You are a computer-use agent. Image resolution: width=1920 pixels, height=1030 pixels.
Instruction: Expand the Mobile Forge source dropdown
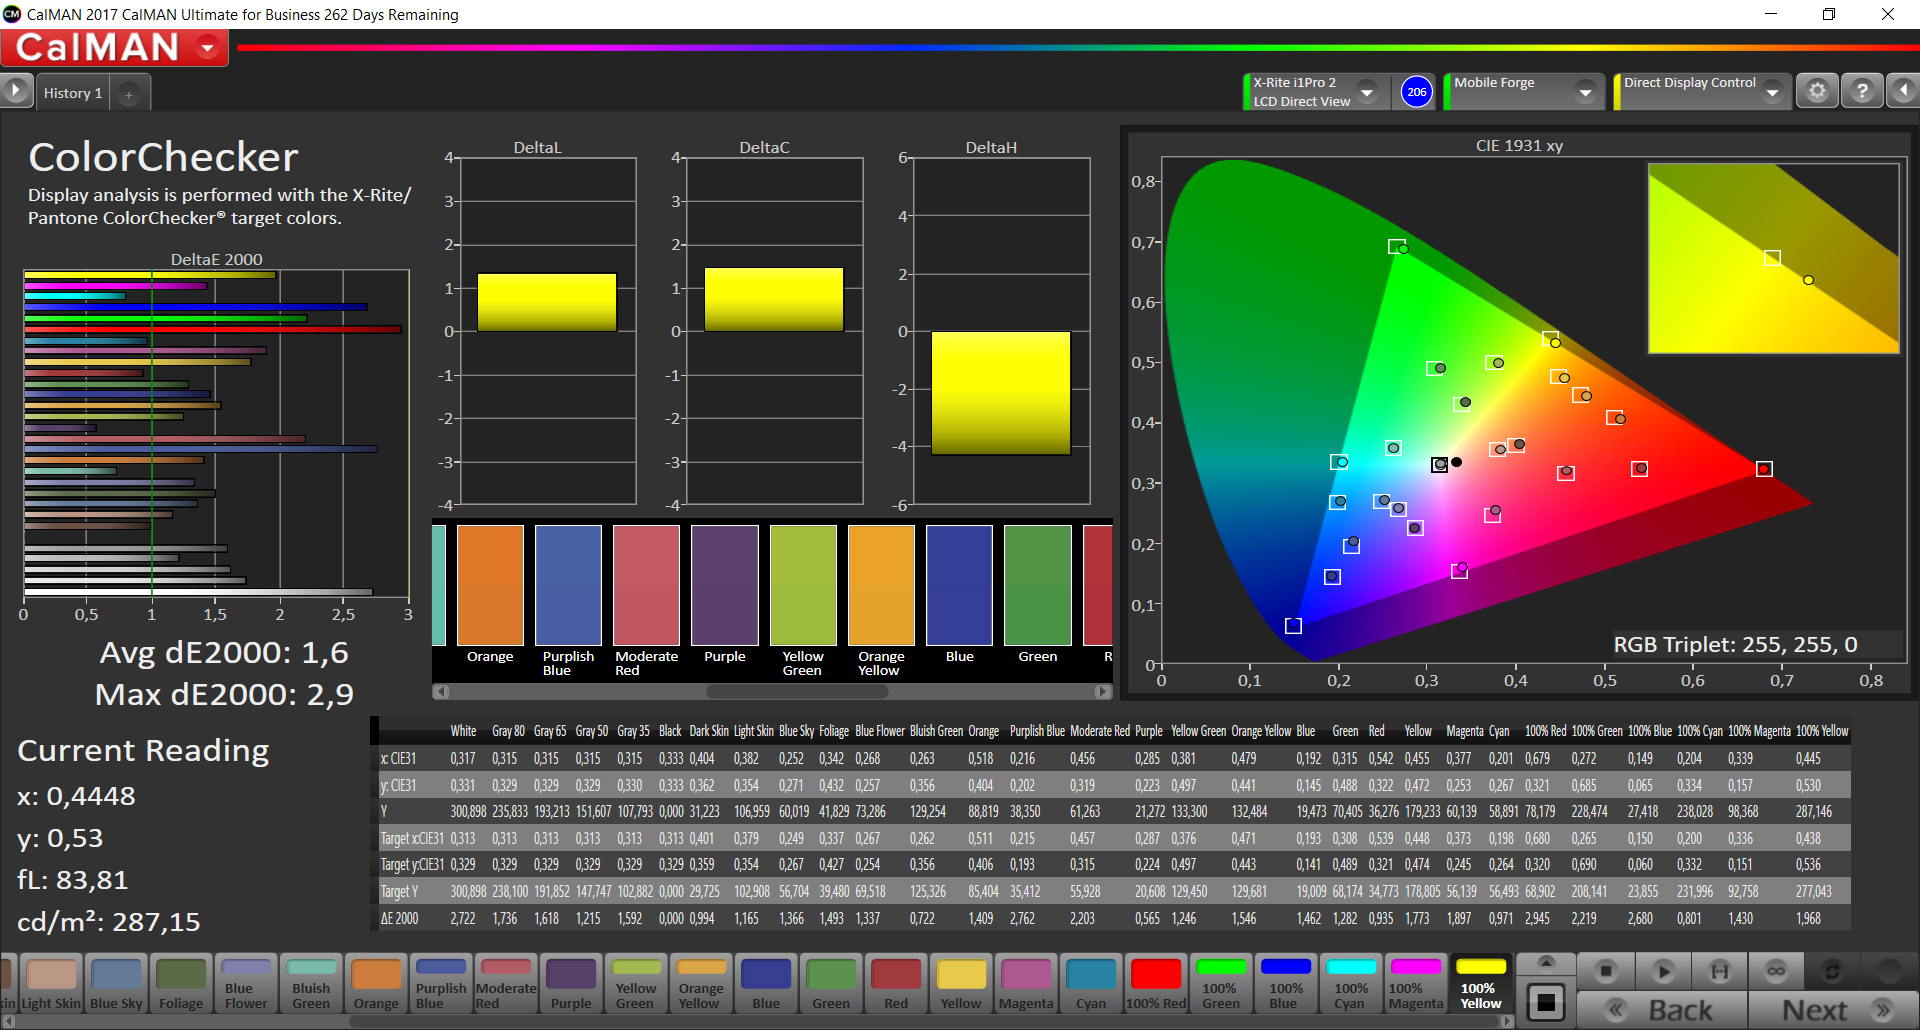[1585, 92]
